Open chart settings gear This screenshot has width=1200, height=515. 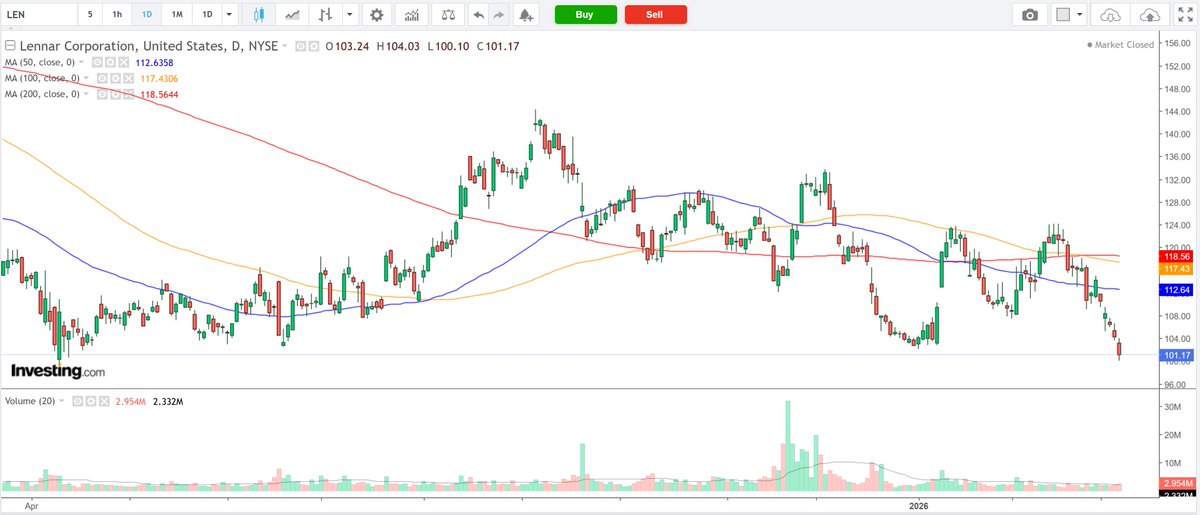(x=376, y=15)
